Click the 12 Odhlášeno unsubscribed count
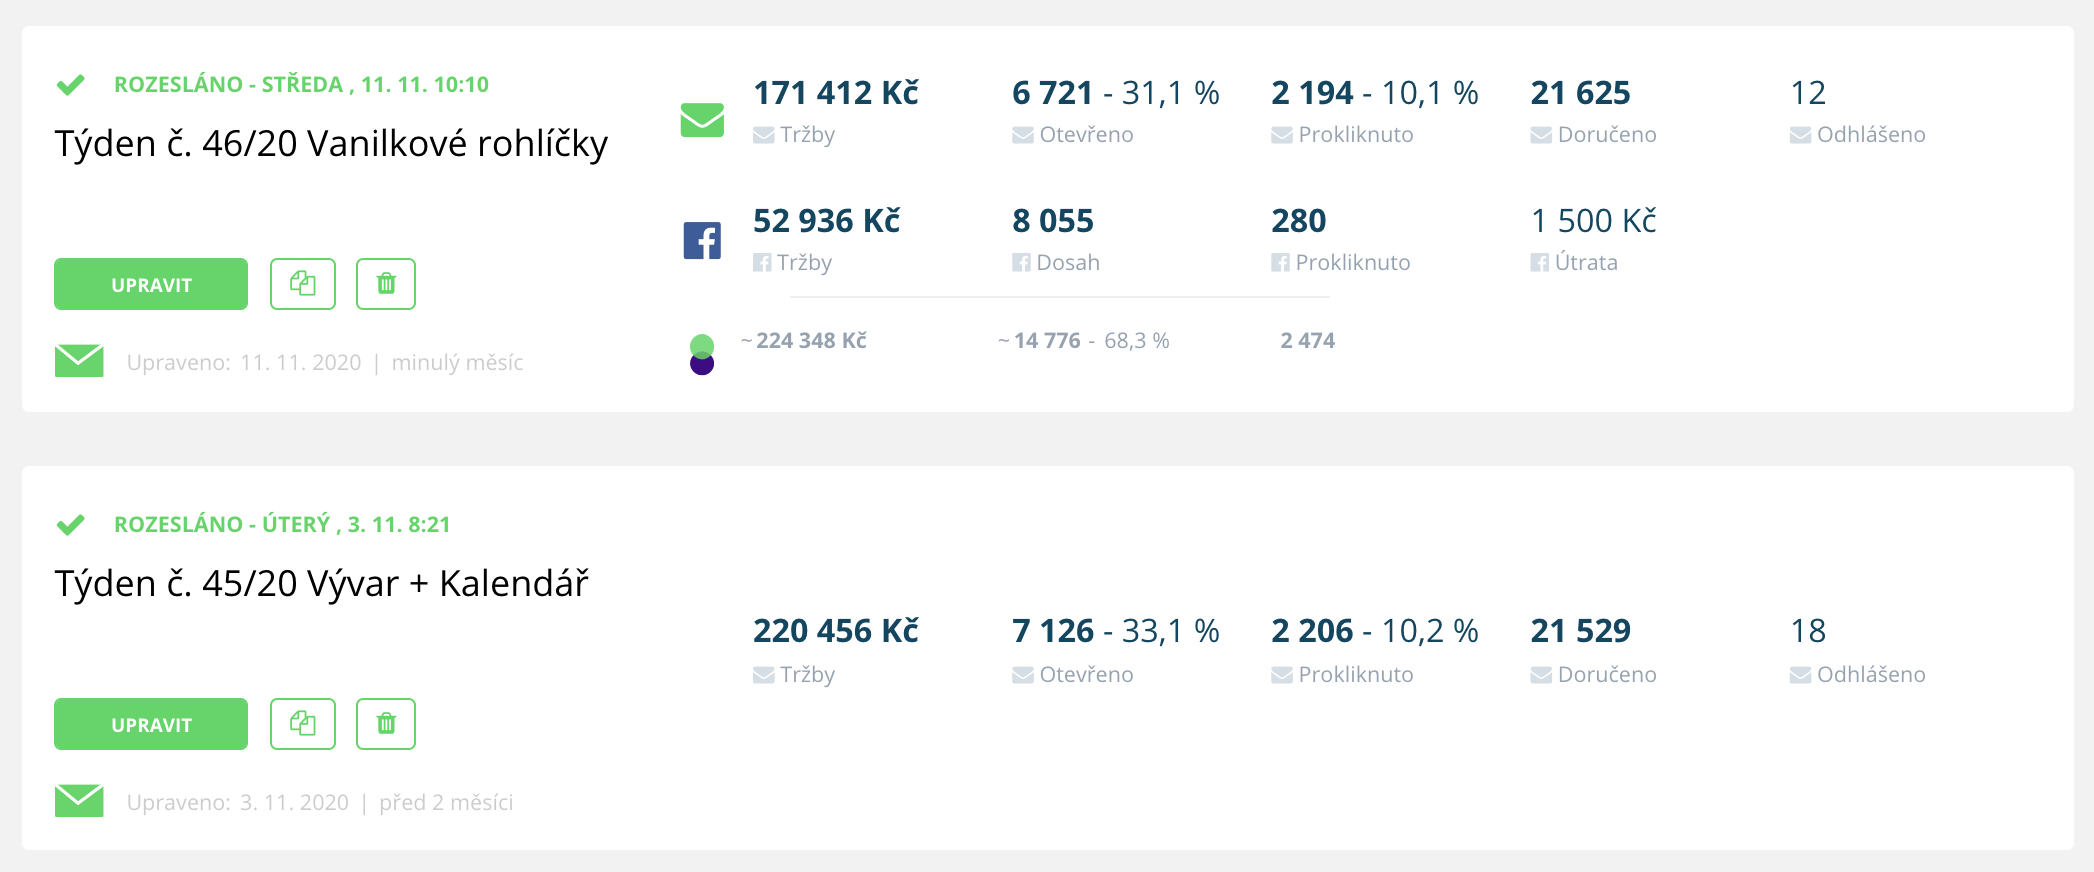This screenshot has width=2094, height=872. click(x=1808, y=93)
